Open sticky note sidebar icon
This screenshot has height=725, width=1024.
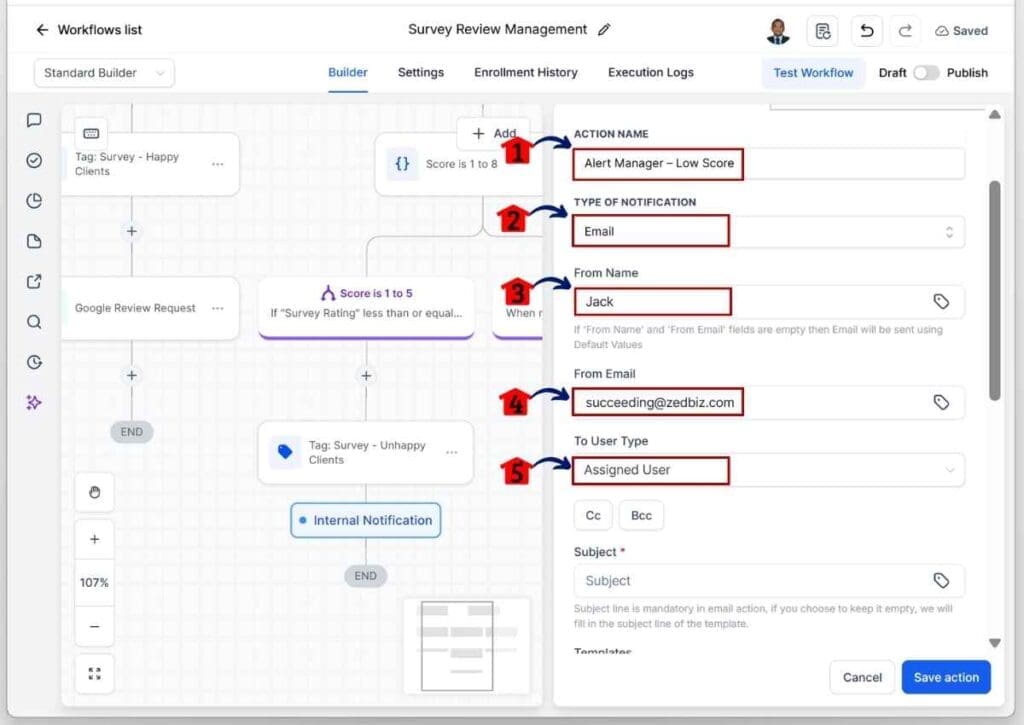coord(34,241)
